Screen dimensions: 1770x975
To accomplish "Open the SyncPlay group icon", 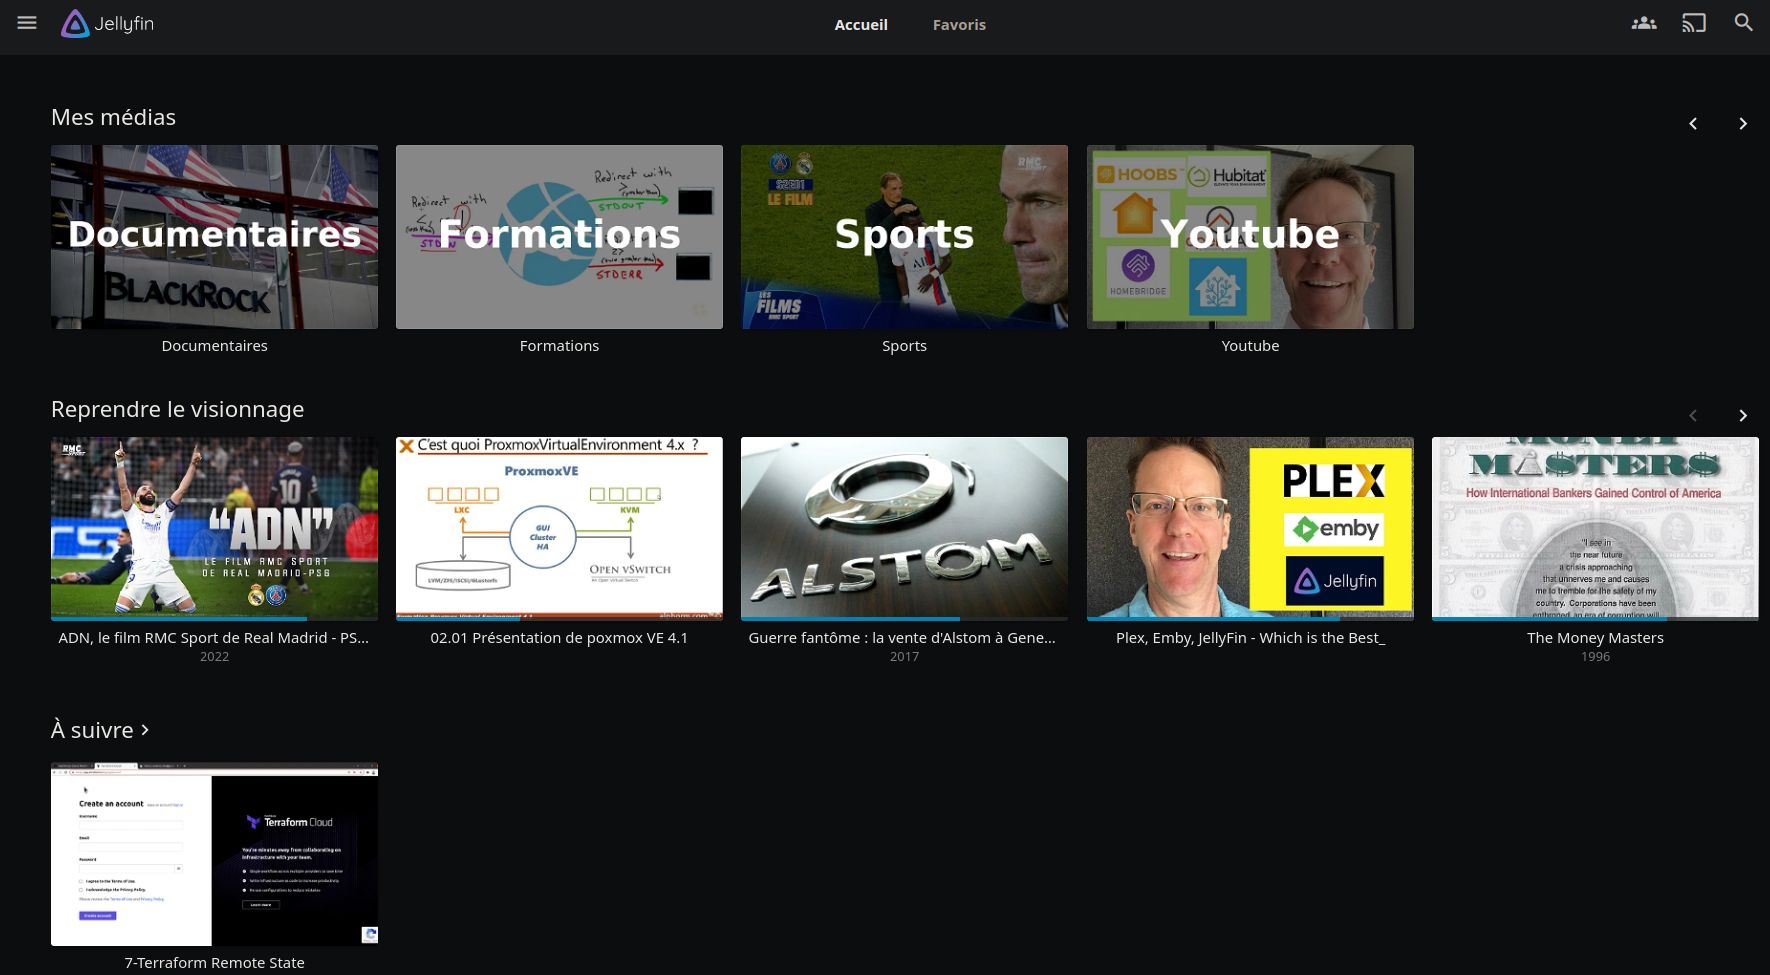I will [1644, 23].
